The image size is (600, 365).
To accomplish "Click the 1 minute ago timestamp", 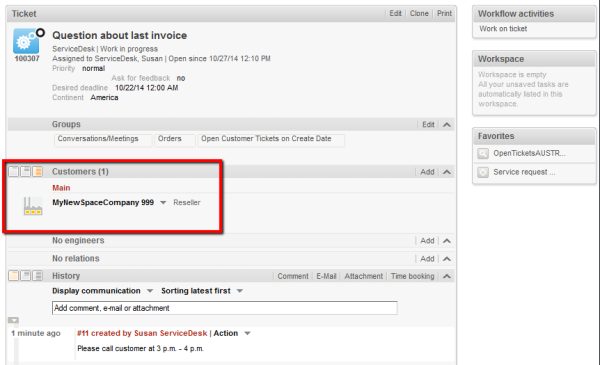I will tap(36, 333).
